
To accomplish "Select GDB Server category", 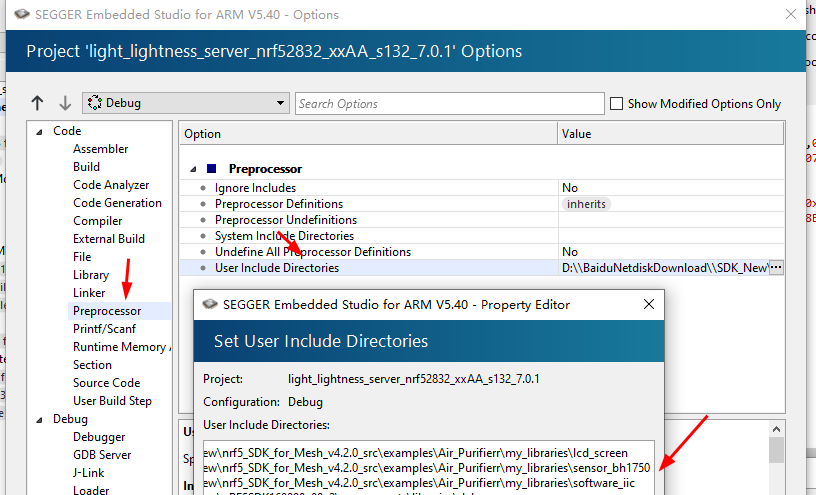I will 102,454.
